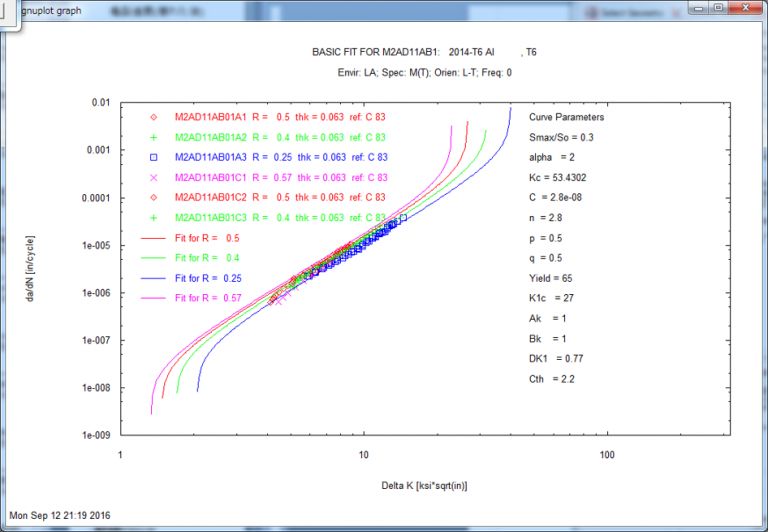Select the blue square marker for M2AD11AB01A3
The width and height of the screenshot is (768, 532).
click(154, 157)
